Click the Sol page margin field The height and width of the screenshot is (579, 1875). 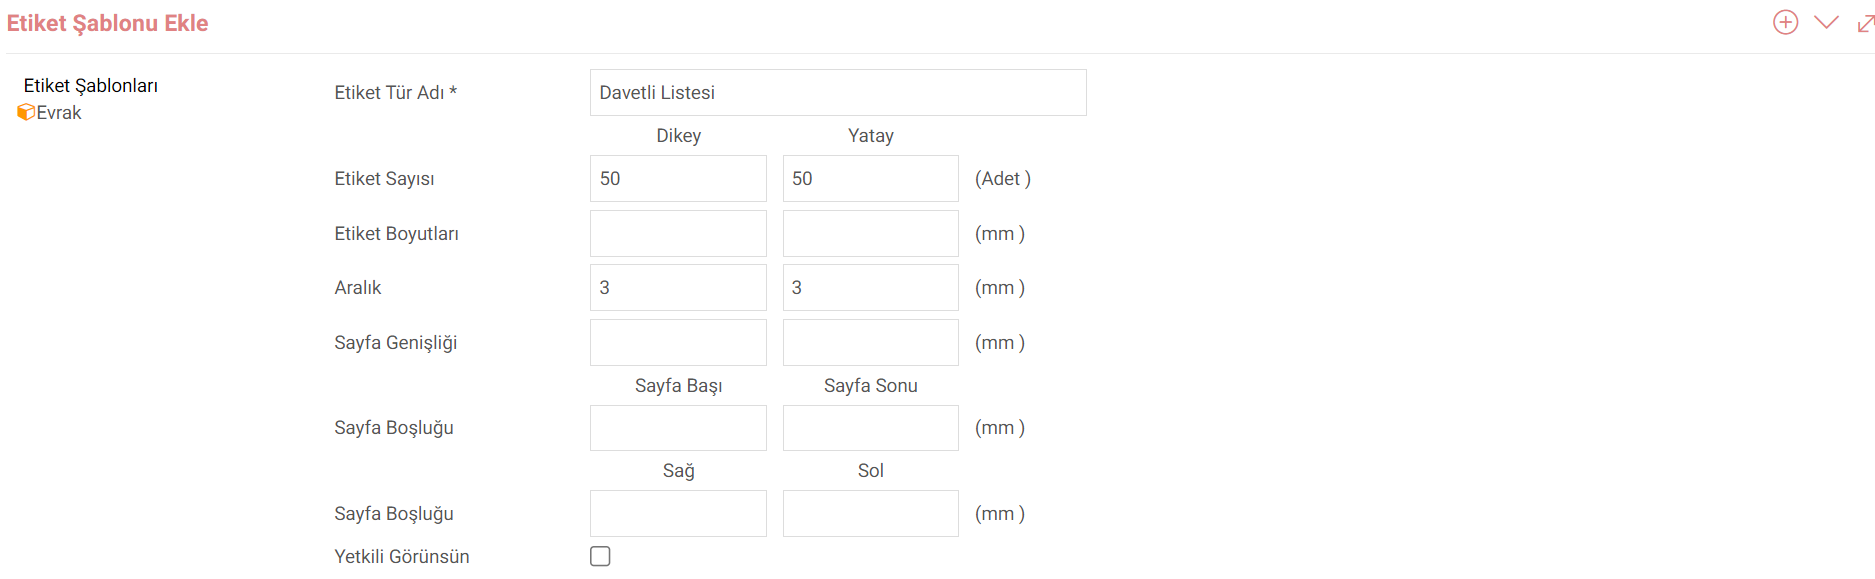pyautogui.click(x=870, y=513)
